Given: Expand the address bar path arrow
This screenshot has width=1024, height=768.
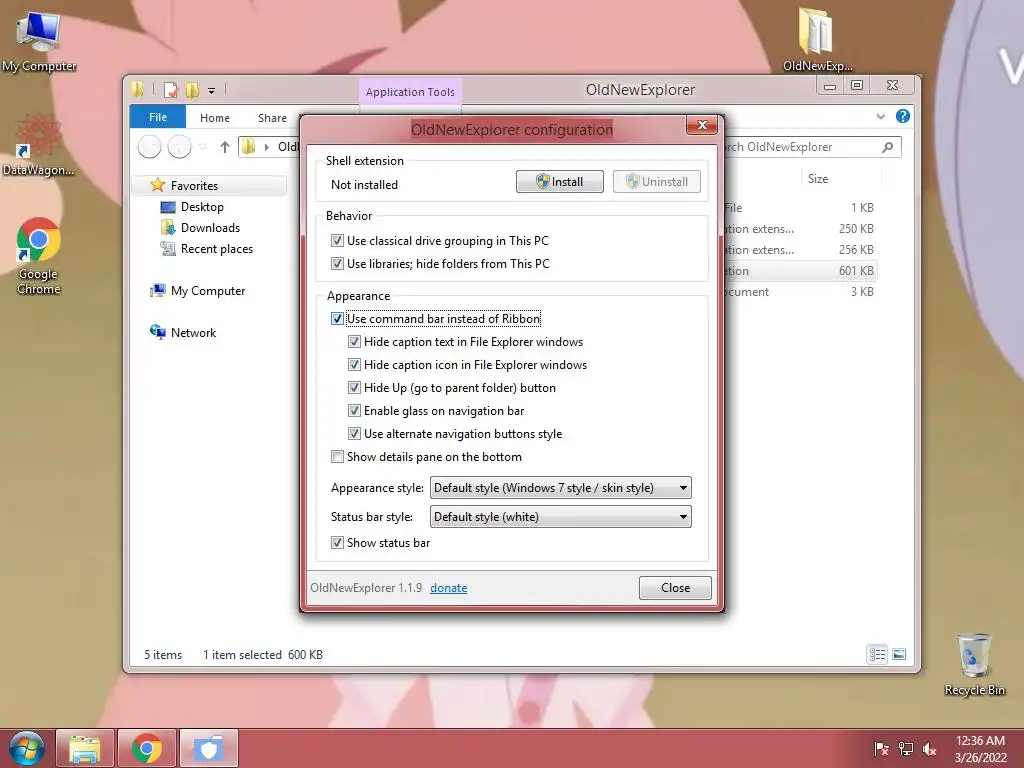Looking at the screenshot, I should pyautogui.click(x=266, y=147).
